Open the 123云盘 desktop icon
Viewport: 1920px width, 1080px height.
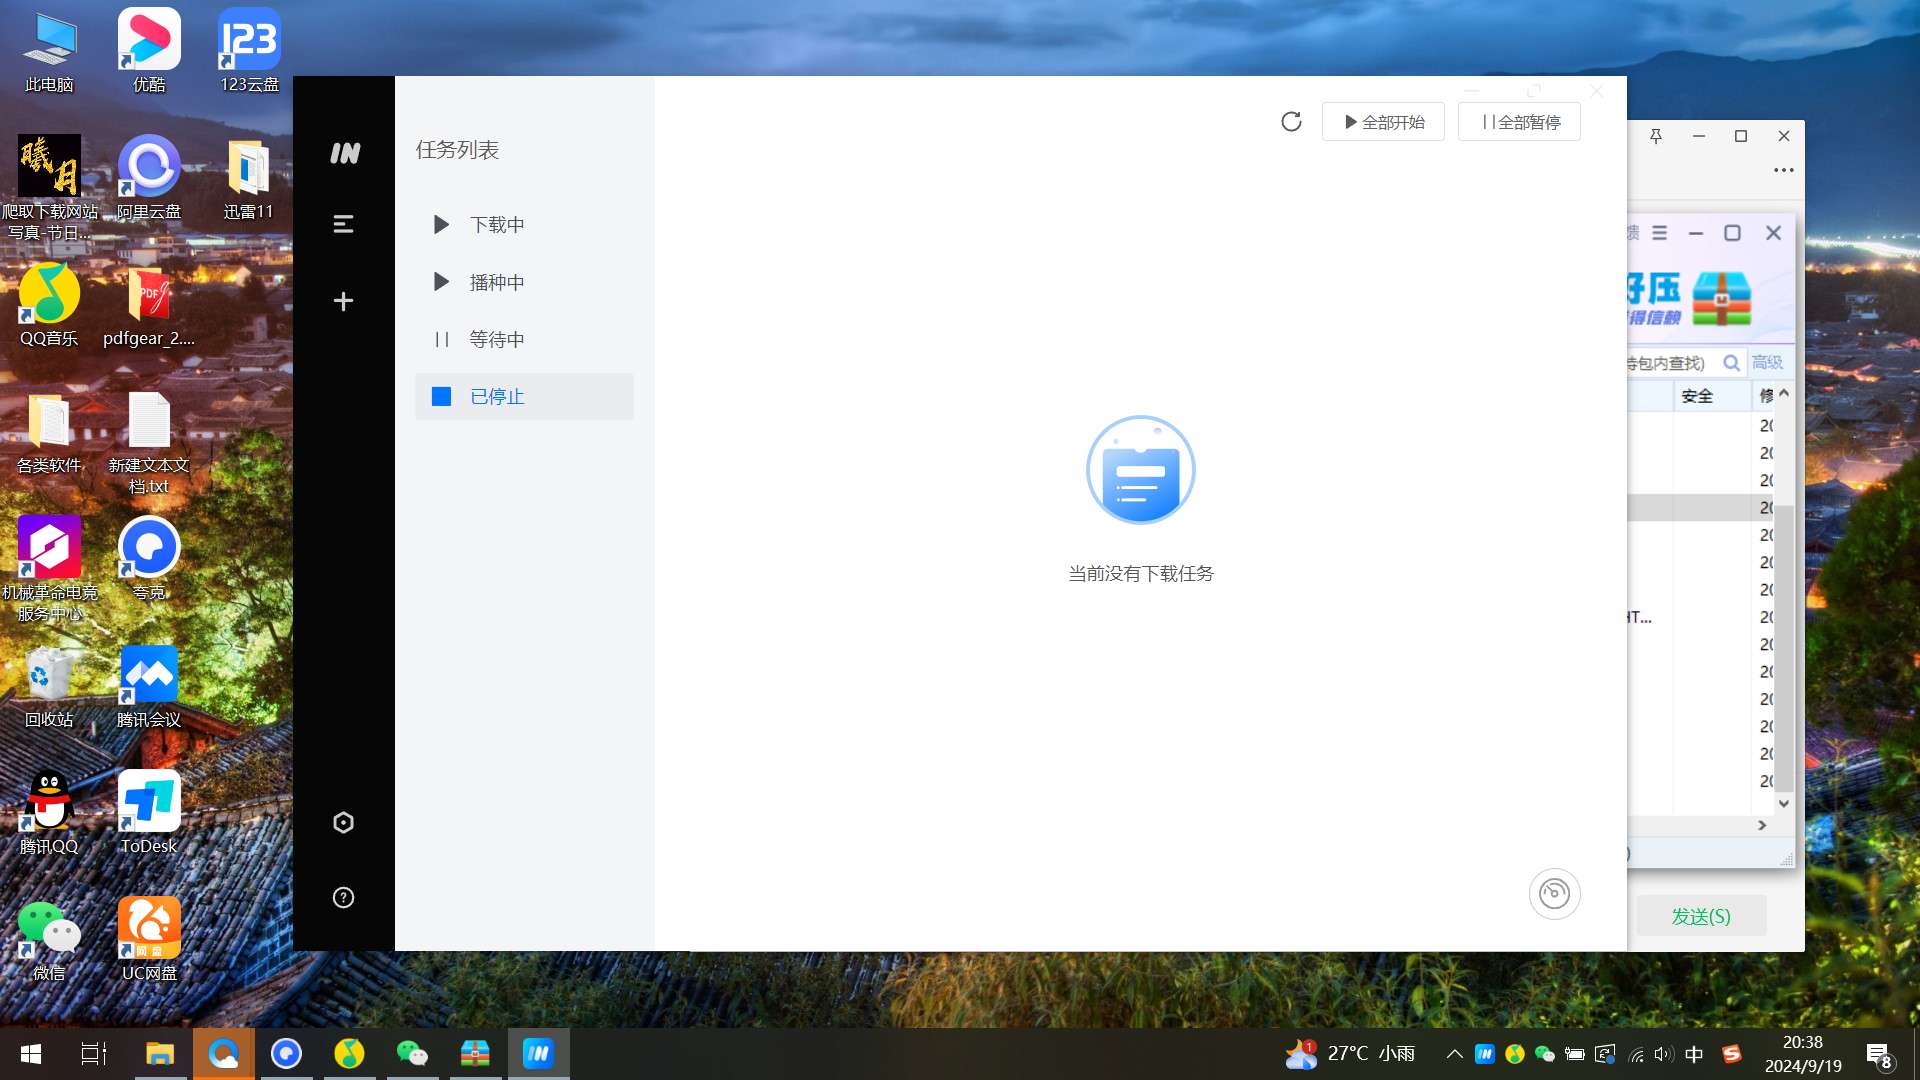coord(249,50)
